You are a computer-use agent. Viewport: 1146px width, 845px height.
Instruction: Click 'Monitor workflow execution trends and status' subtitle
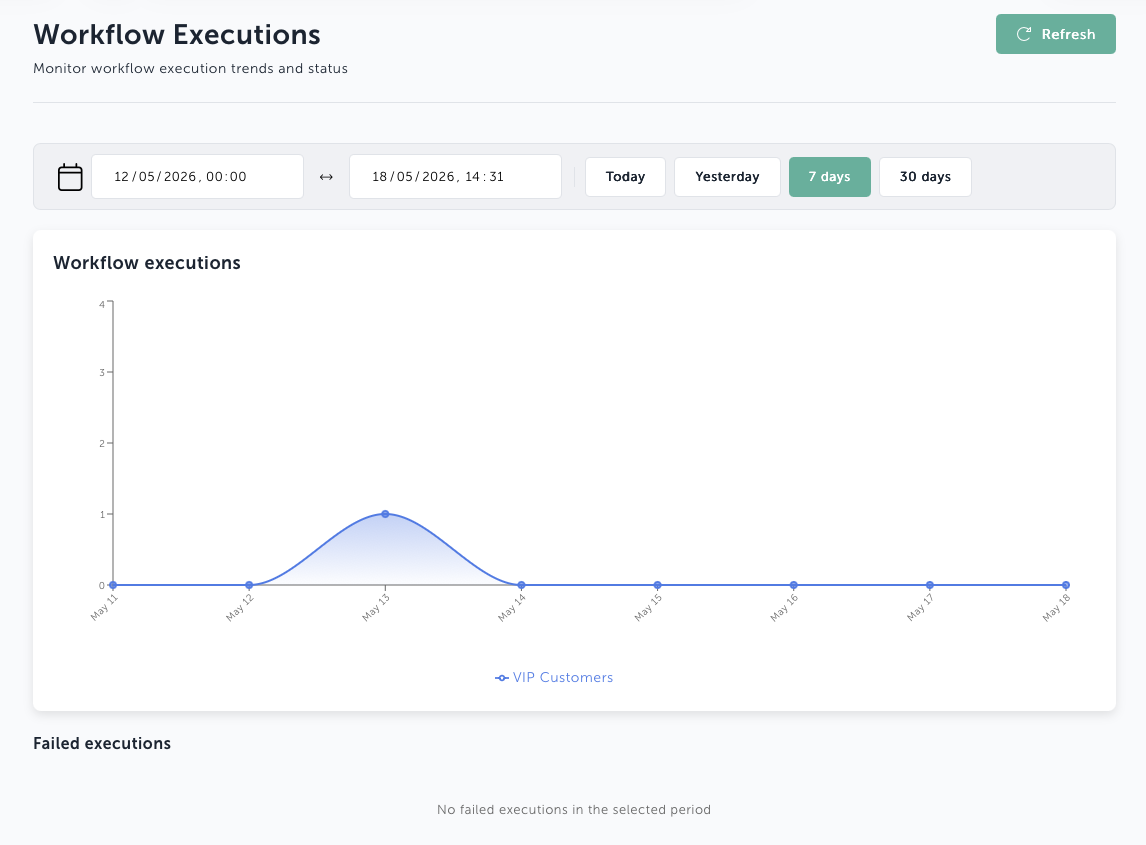[x=190, y=69]
